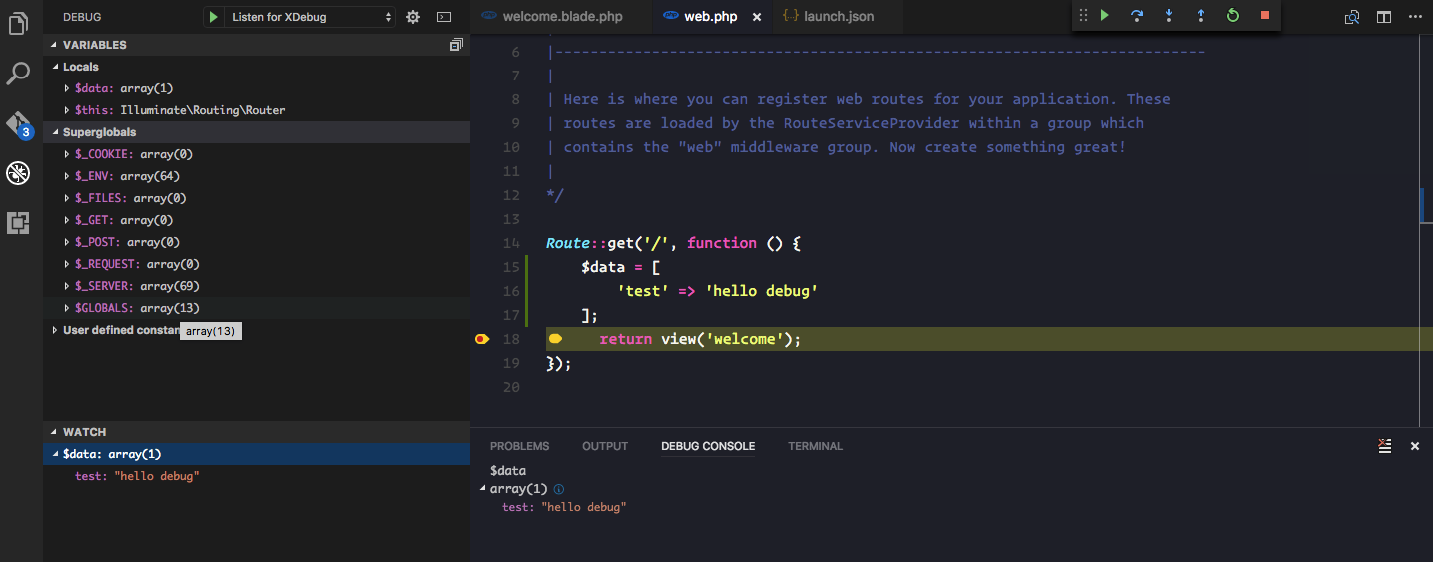This screenshot has height=562, width=1433.
Task: Click the return view('welcome') line
Action: pyautogui.click(x=701, y=339)
